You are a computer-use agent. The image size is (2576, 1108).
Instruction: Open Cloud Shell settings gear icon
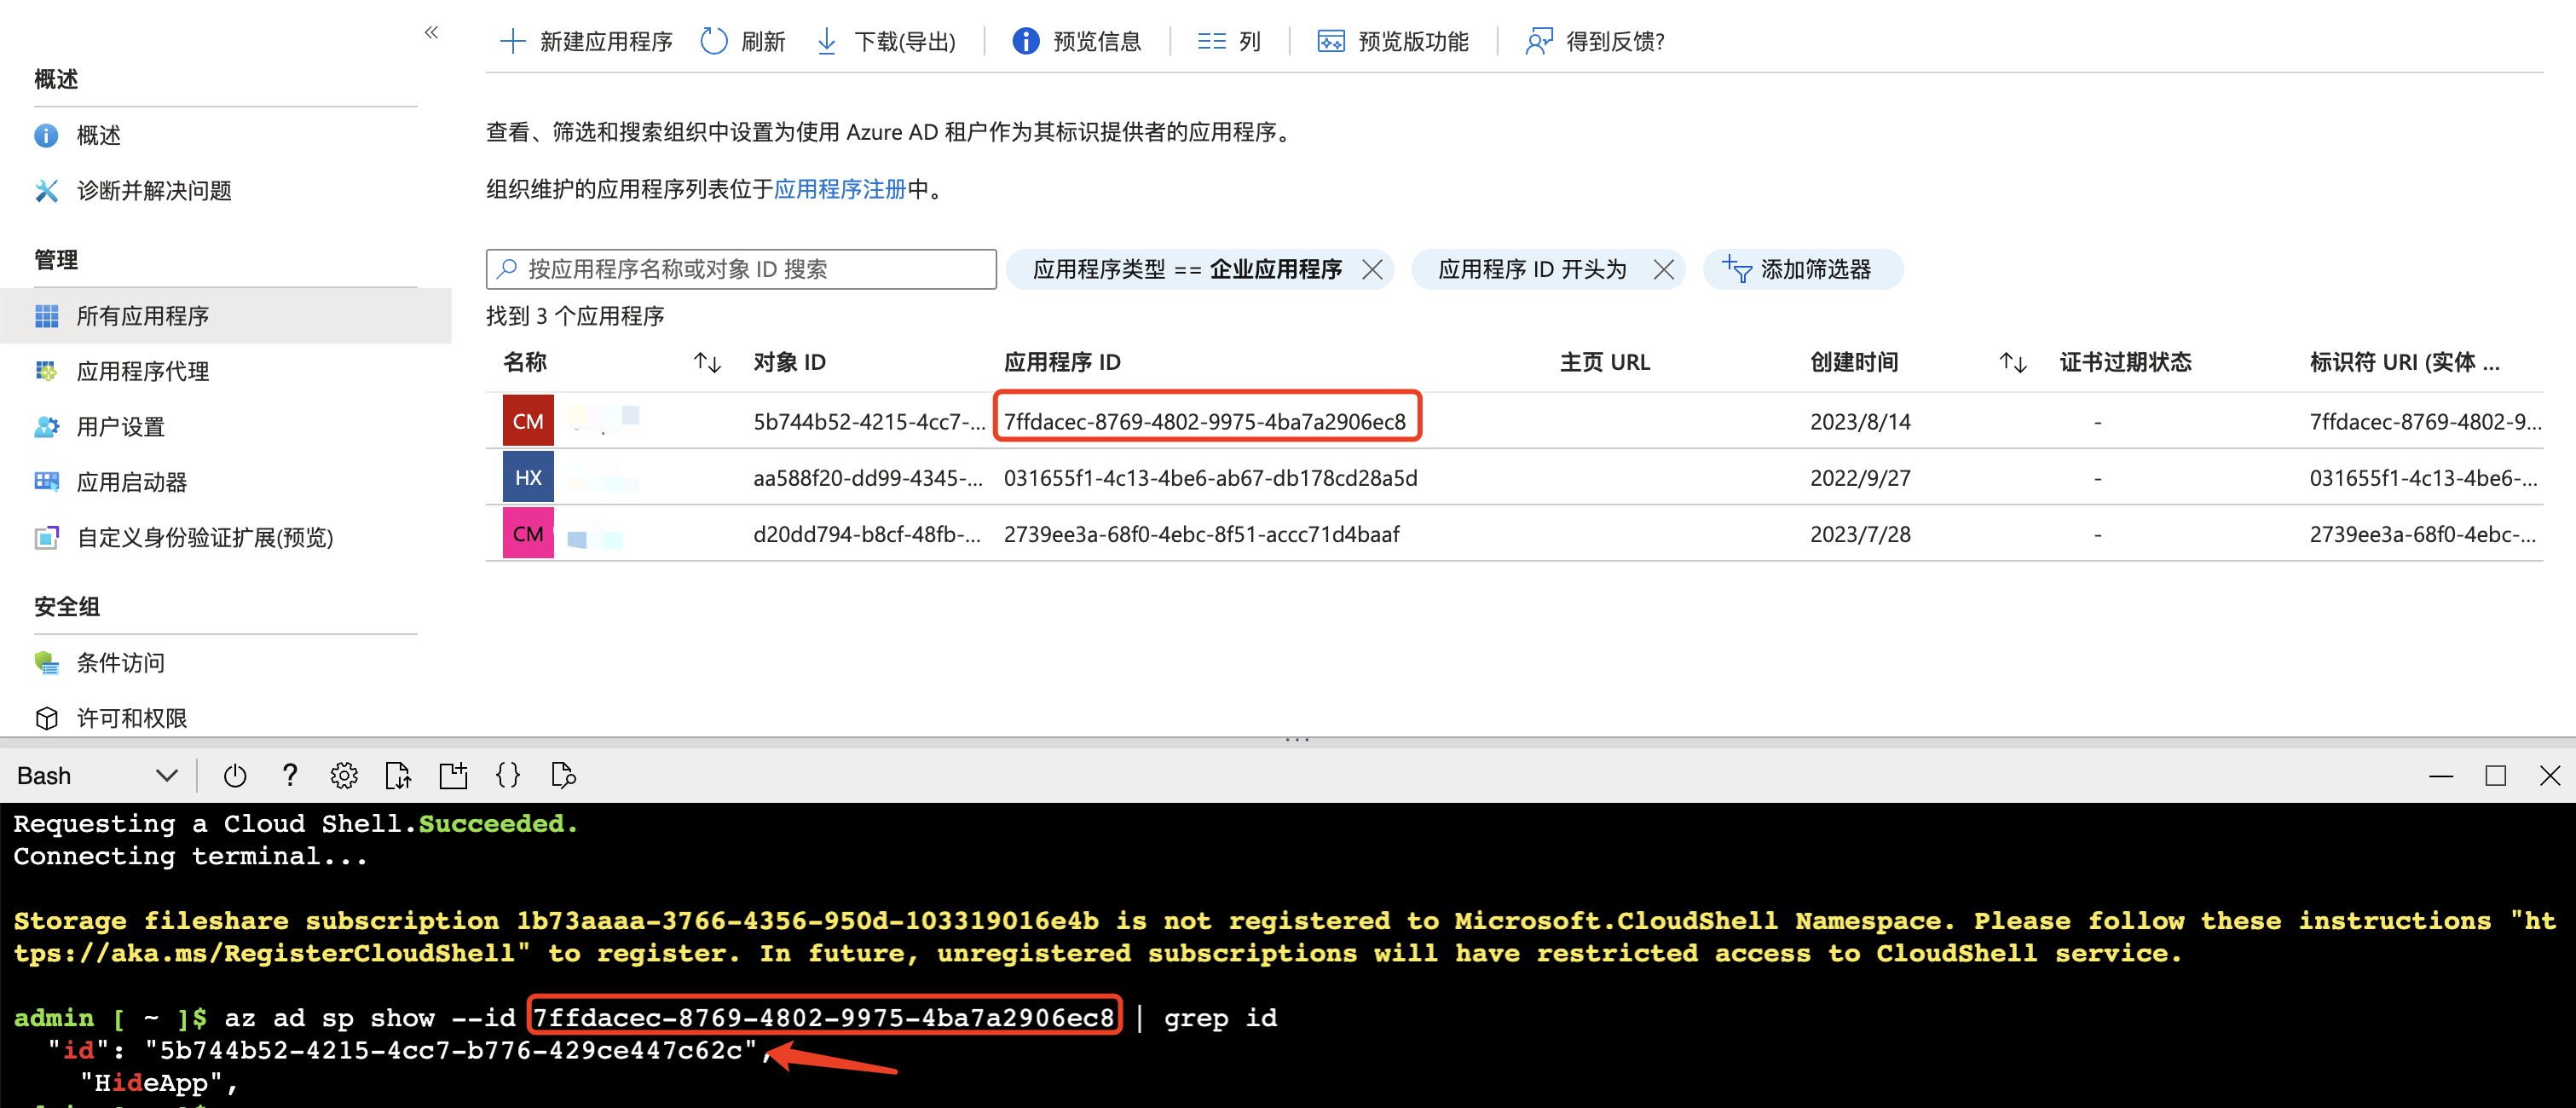[344, 776]
